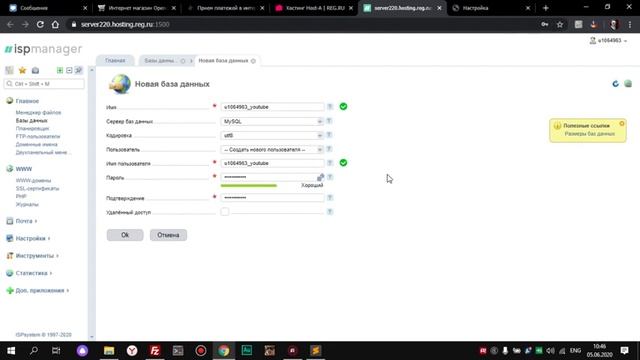Screen dimensions: 640x360
Task: Switch to the Главная tab
Action: click(115, 60)
